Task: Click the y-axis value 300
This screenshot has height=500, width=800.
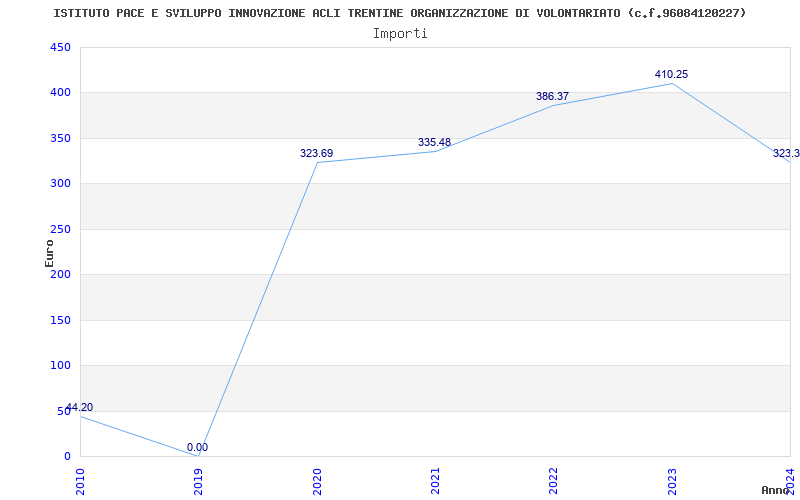Action: [60, 184]
